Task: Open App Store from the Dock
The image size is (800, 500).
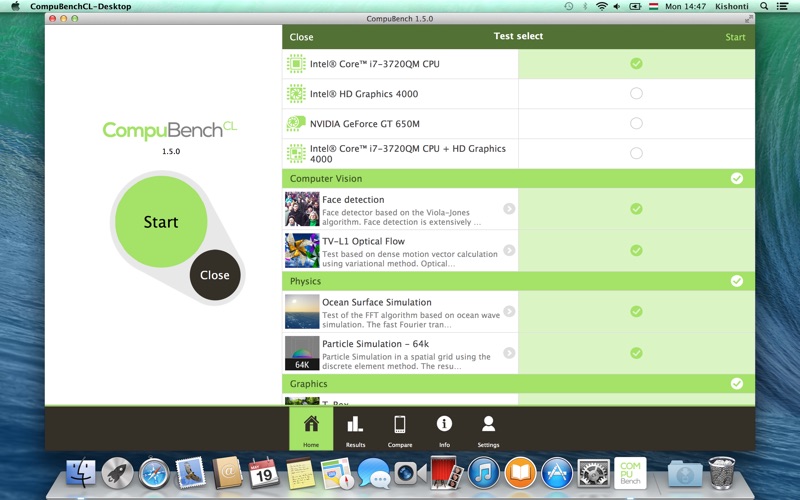Action: coord(557,472)
